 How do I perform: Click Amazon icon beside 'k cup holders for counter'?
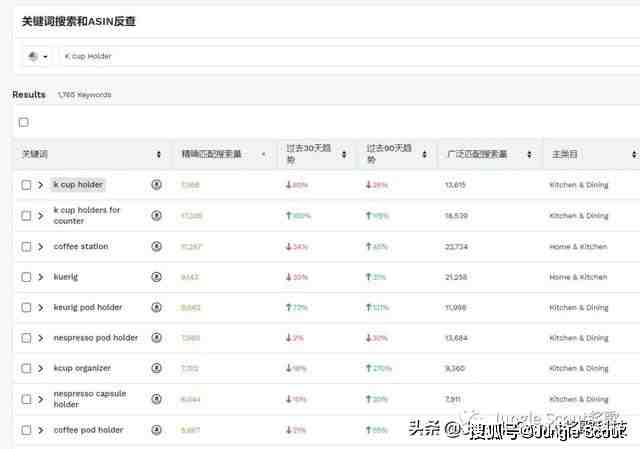(x=156, y=215)
